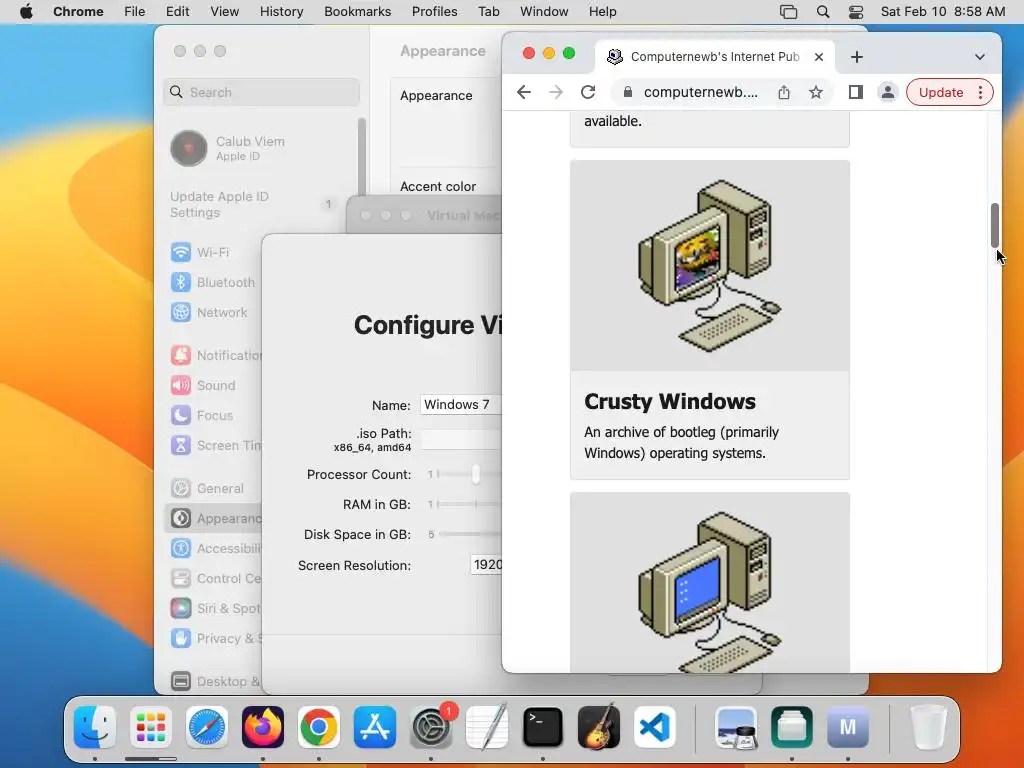This screenshot has width=1024, height=768.
Task: Launch GarageBand from the Dock
Action: pos(599,727)
